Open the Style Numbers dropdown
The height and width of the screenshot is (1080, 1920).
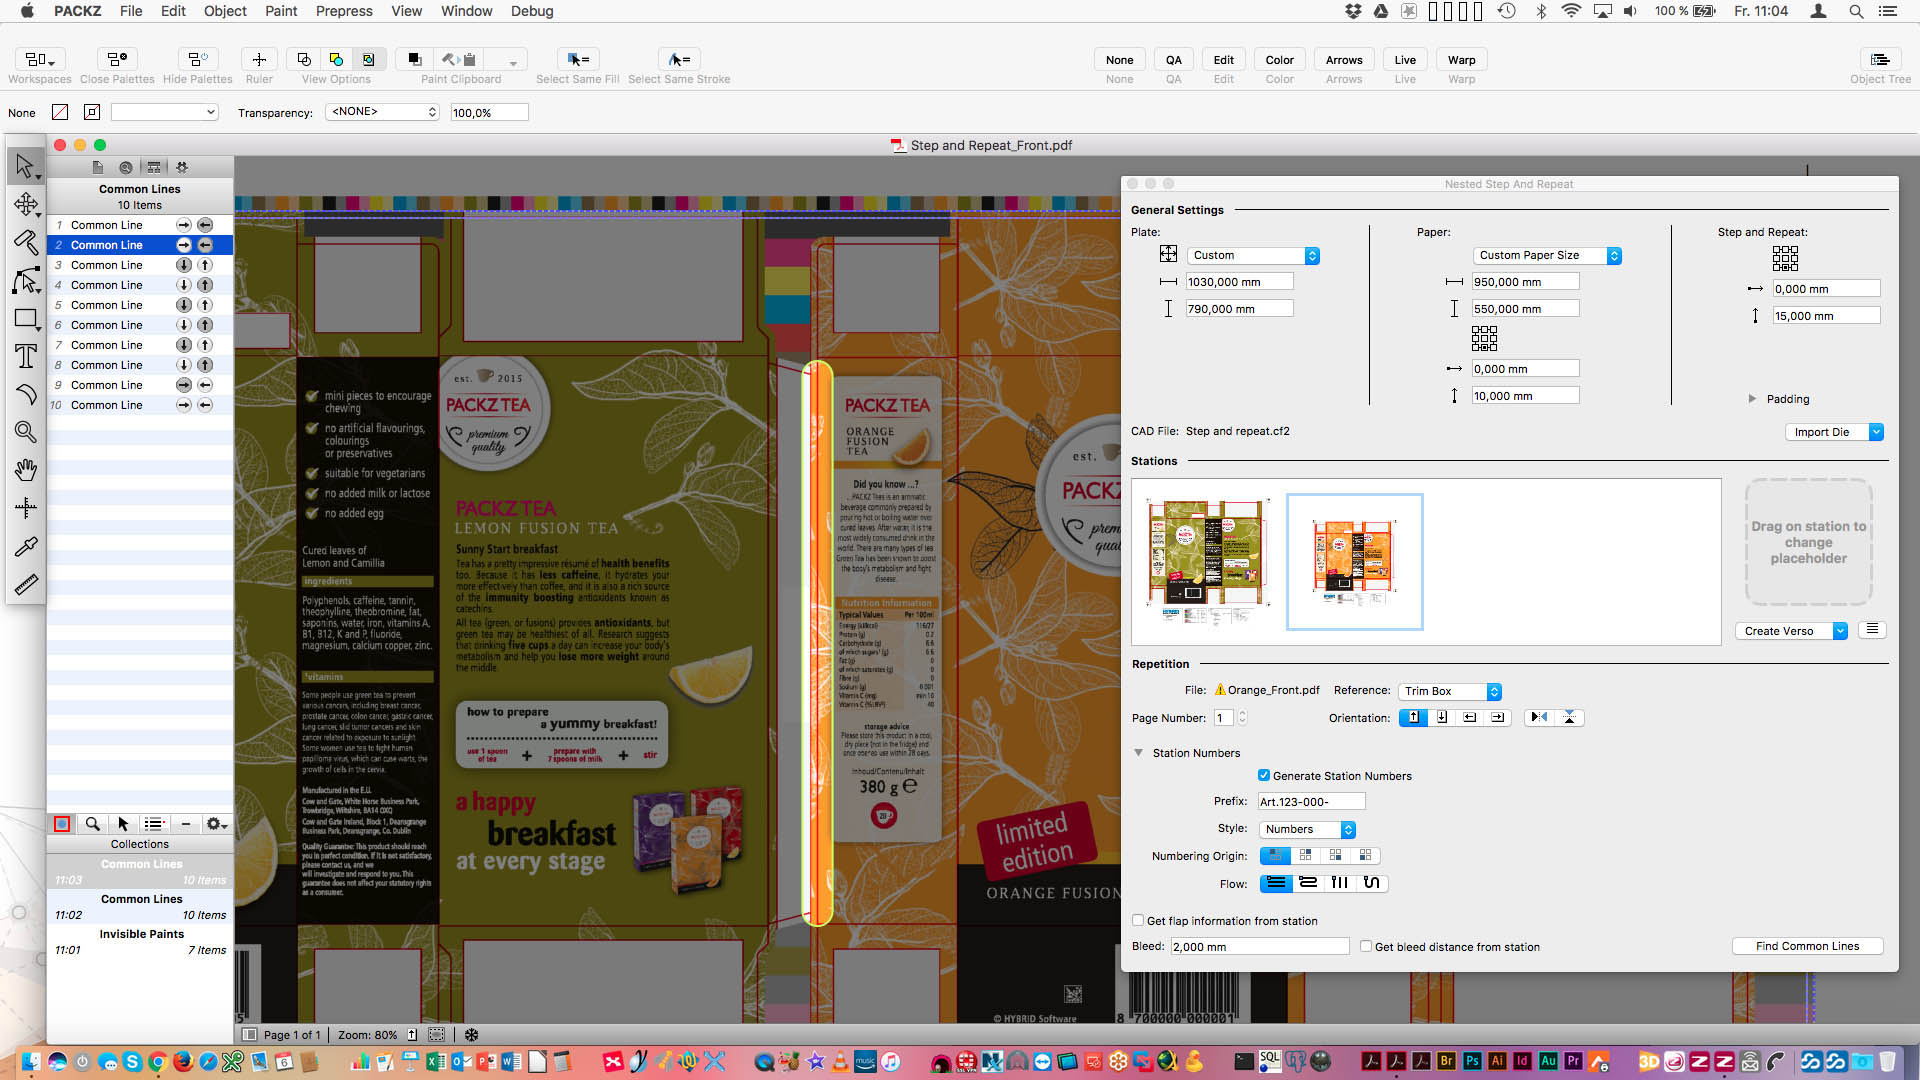1307,829
